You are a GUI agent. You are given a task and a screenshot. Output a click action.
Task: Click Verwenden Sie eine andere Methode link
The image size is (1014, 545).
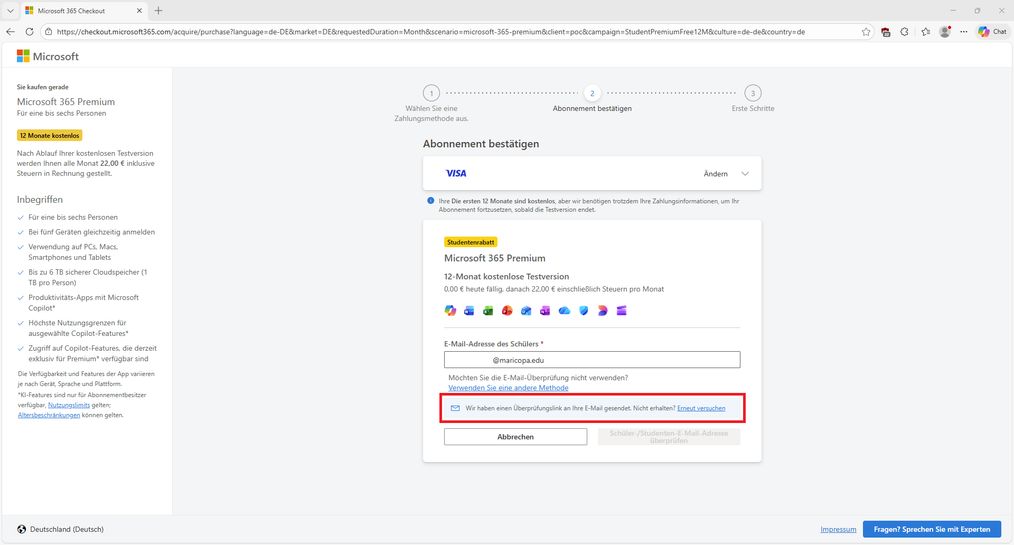point(508,388)
